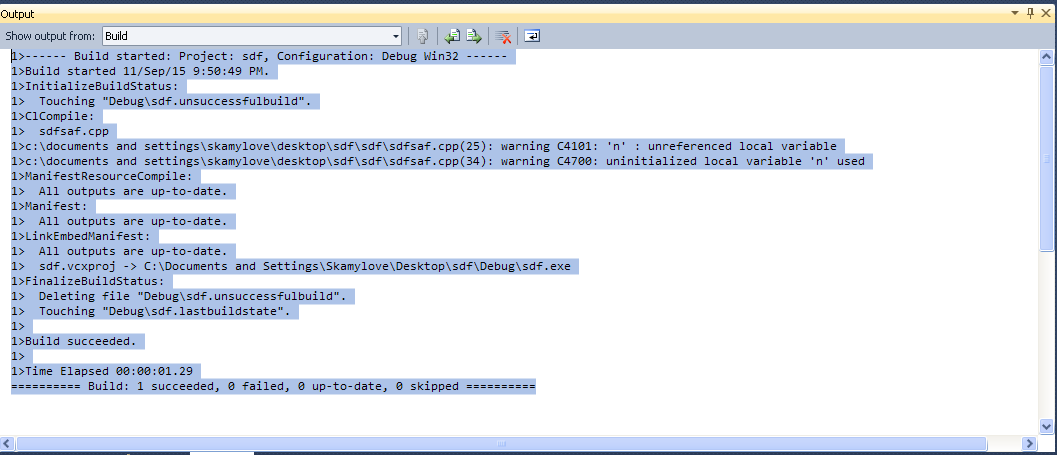The width and height of the screenshot is (1057, 455).
Task: Click horizontal scrollbar right arrow
Action: pyautogui.click(x=1030, y=443)
